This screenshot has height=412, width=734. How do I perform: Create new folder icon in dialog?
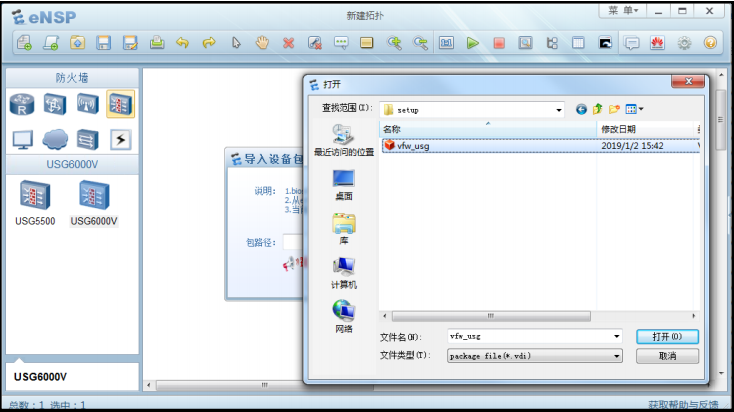tap(615, 109)
